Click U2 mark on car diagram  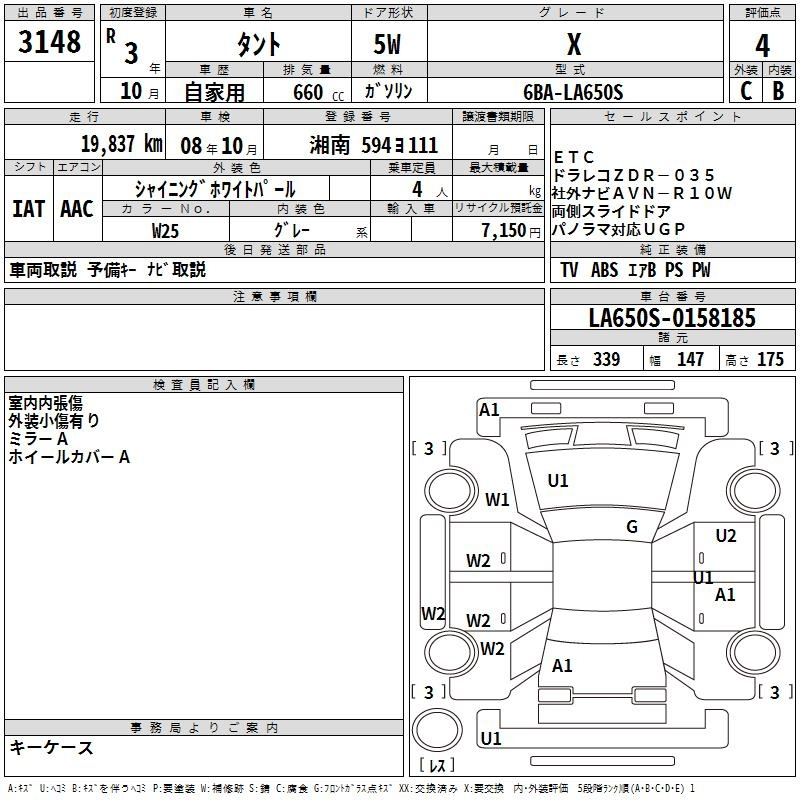(726, 536)
